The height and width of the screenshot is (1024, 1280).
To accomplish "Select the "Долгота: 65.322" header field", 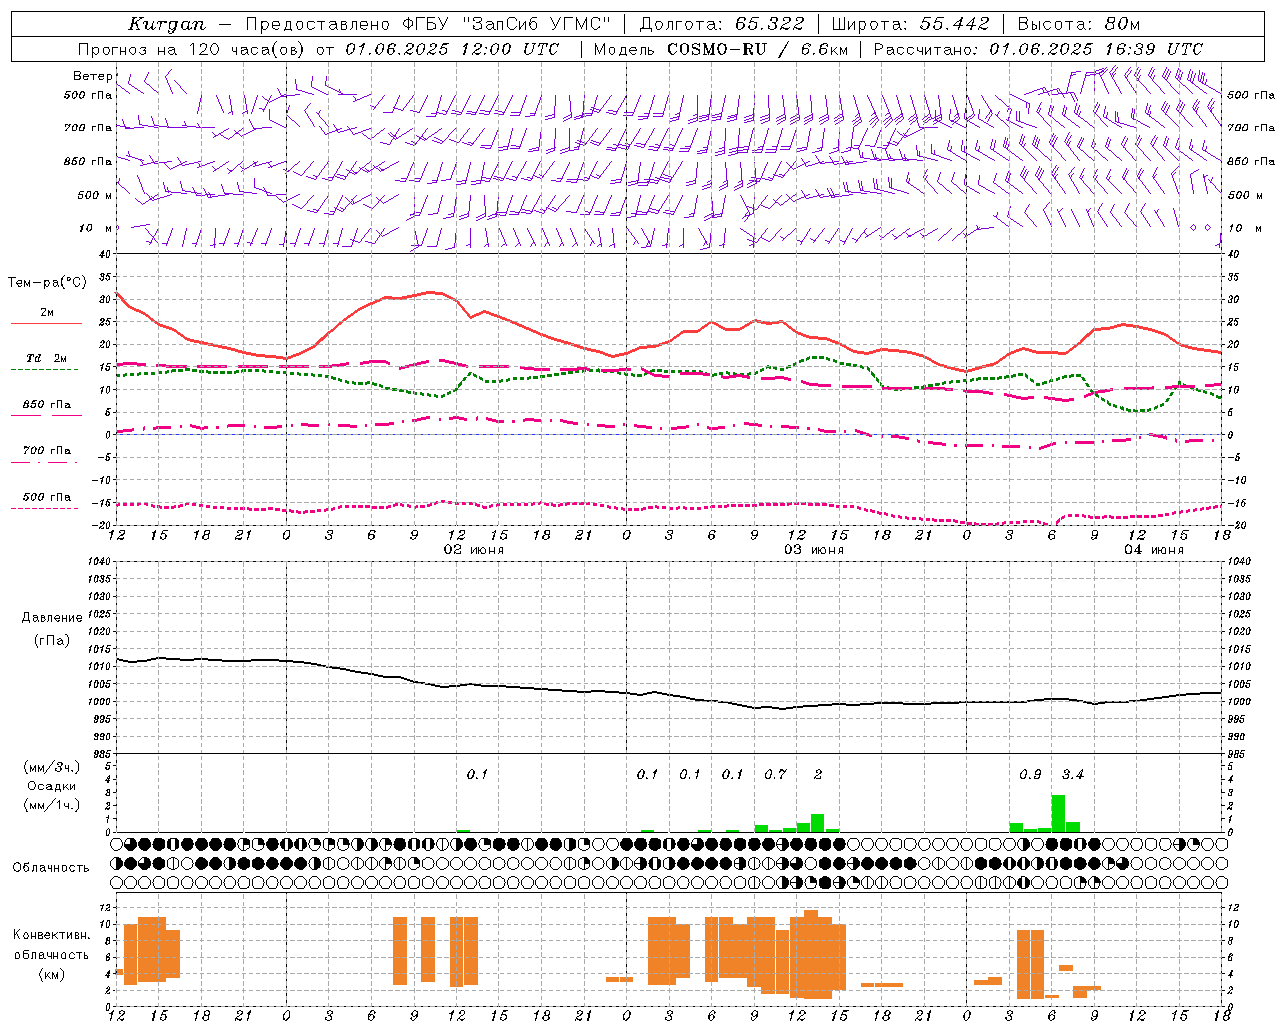I will coord(722,24).
